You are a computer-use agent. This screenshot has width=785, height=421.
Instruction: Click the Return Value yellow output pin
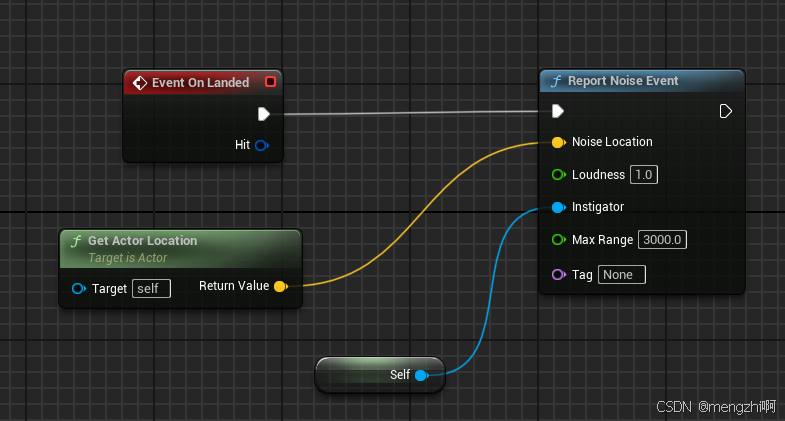click(x=281, y=286)
